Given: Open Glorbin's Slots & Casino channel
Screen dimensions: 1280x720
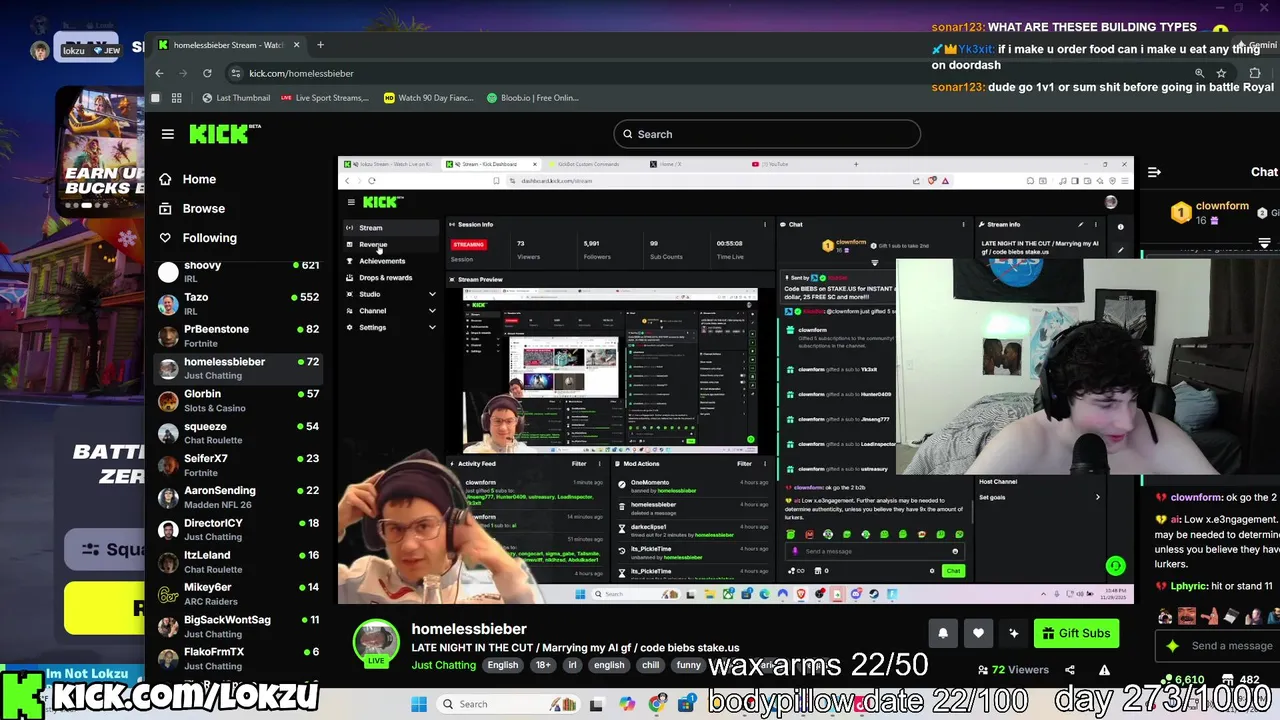Looking at the screenshot, I should coord(238,401).
